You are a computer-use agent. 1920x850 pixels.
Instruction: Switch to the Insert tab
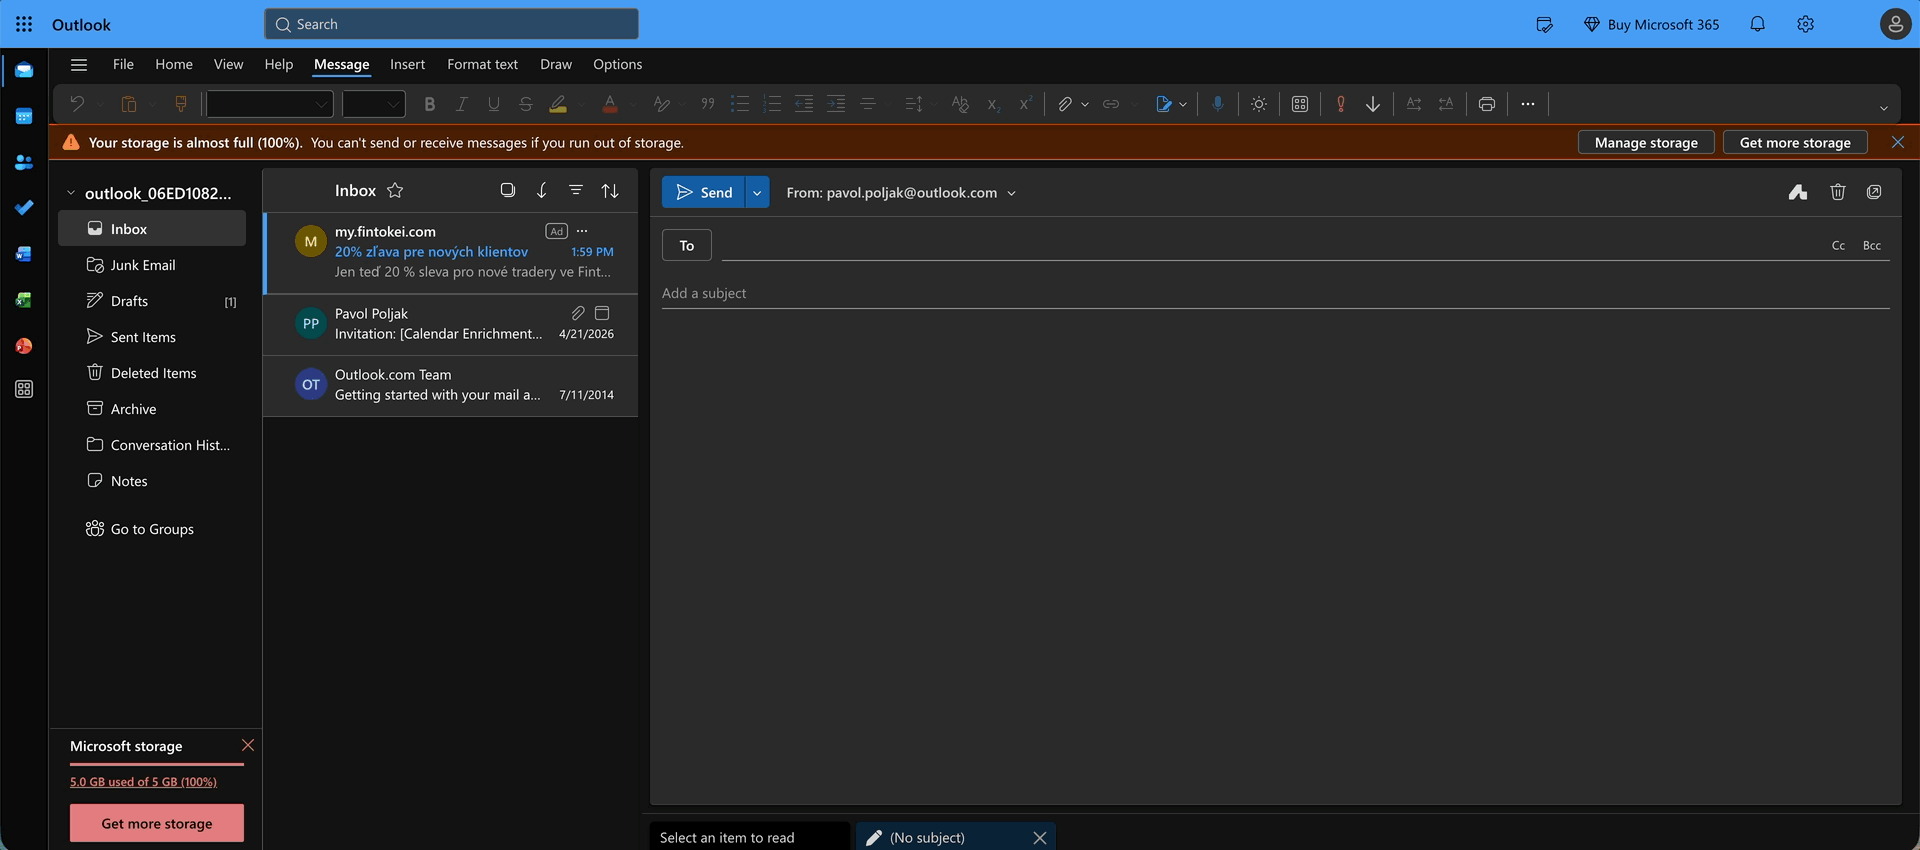click(407, 64)
